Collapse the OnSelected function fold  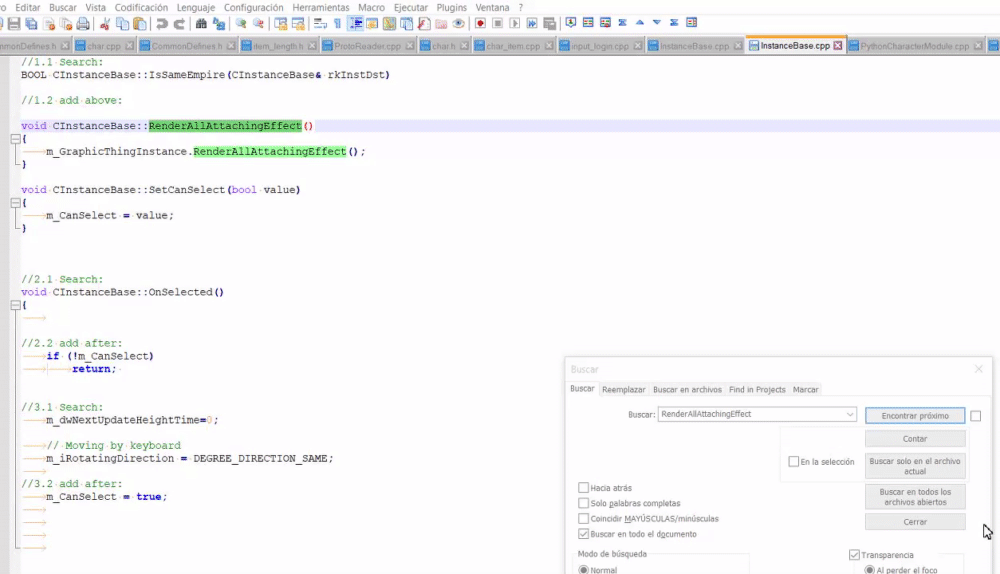click(15, 305)
